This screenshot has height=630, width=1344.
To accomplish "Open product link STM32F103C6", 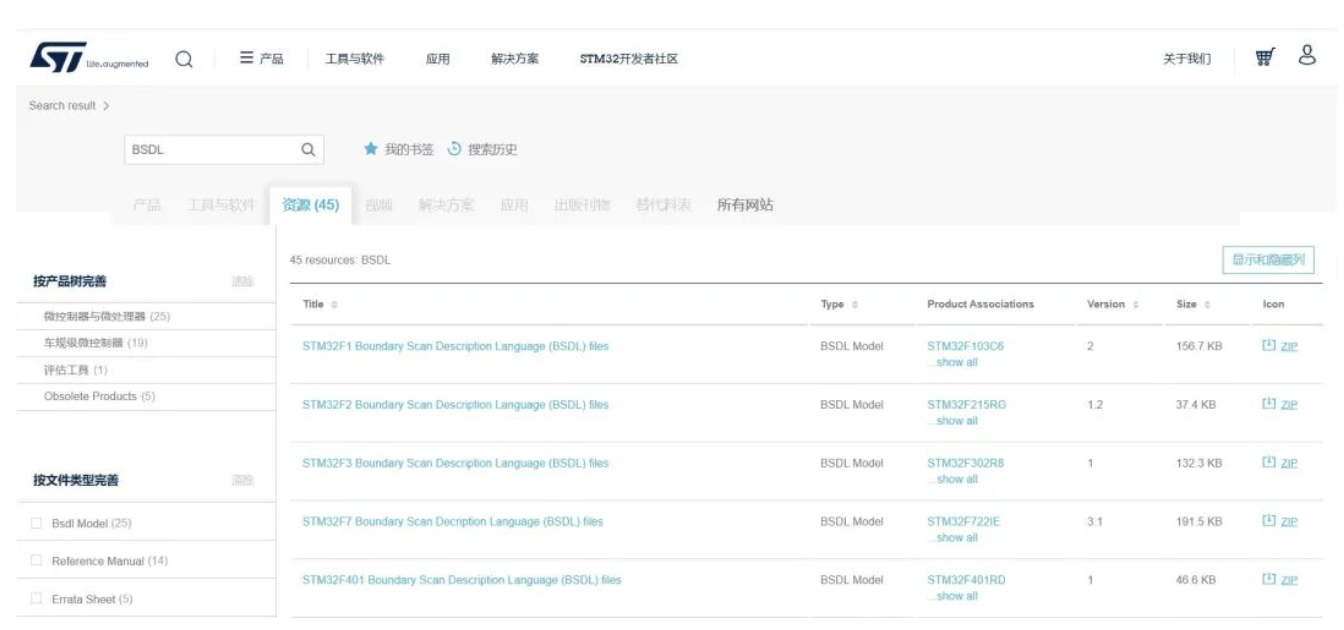I will point(965,346).
